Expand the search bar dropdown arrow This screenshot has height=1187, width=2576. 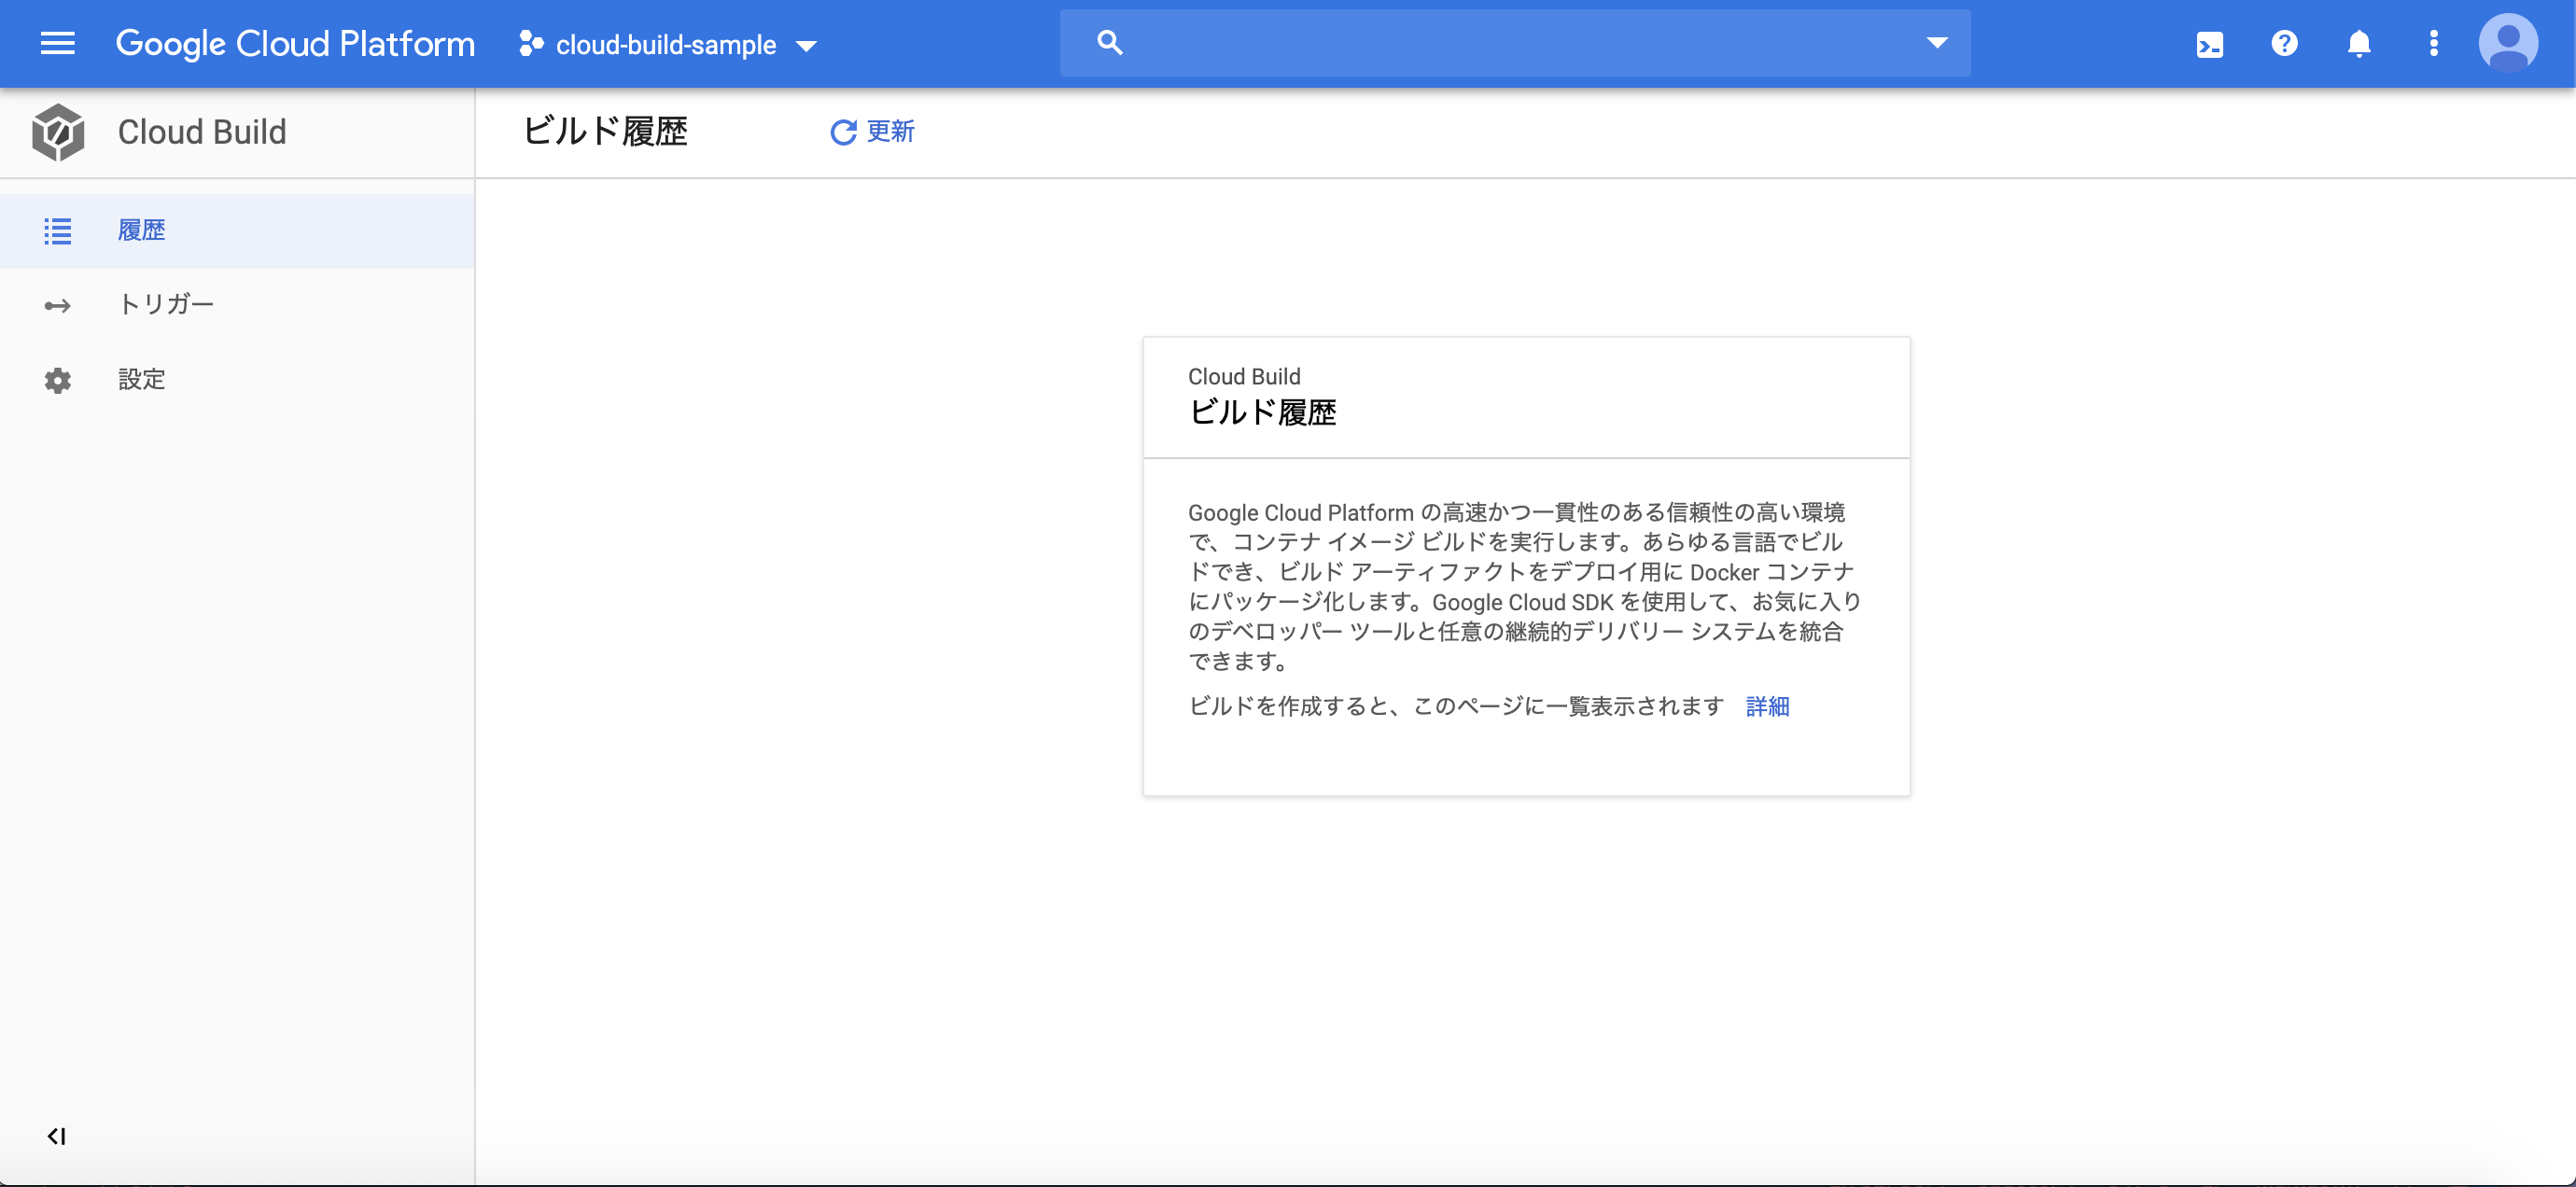[1937, 43]
